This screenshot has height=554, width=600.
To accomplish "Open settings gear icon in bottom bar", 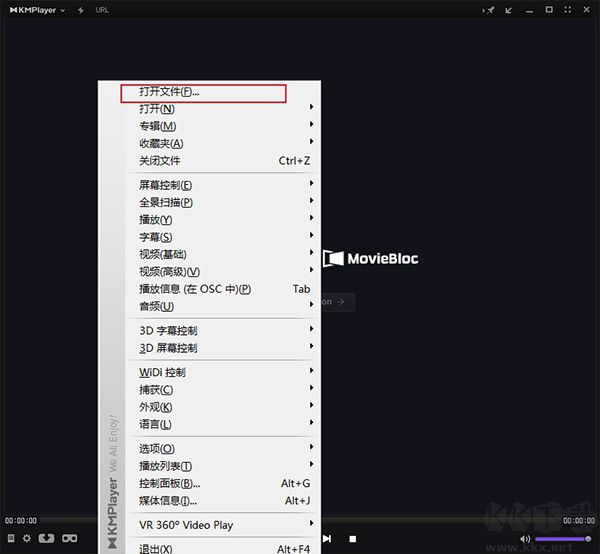I will coord(26,538).
